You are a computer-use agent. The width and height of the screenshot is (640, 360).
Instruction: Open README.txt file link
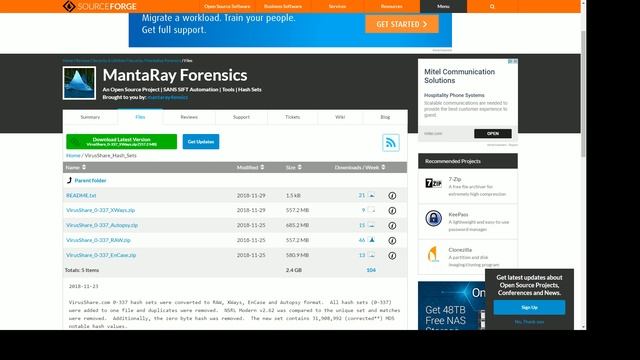click(x=81, y=196)
